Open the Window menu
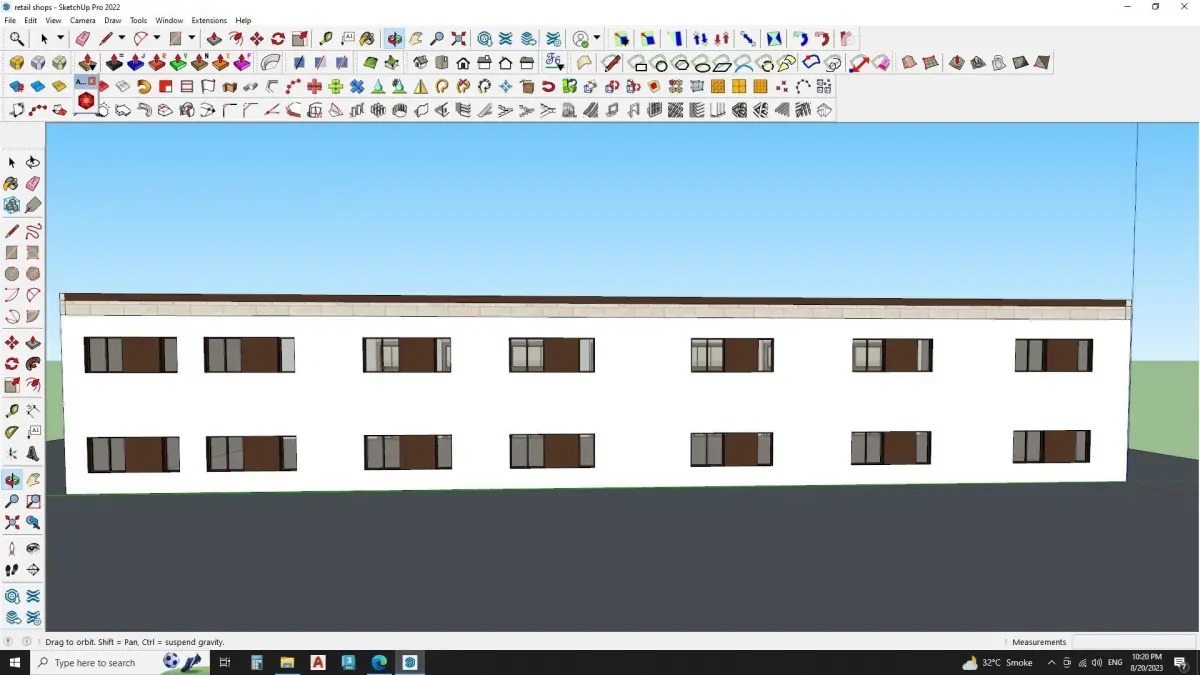1200x675 pixels. click(169, 20)
